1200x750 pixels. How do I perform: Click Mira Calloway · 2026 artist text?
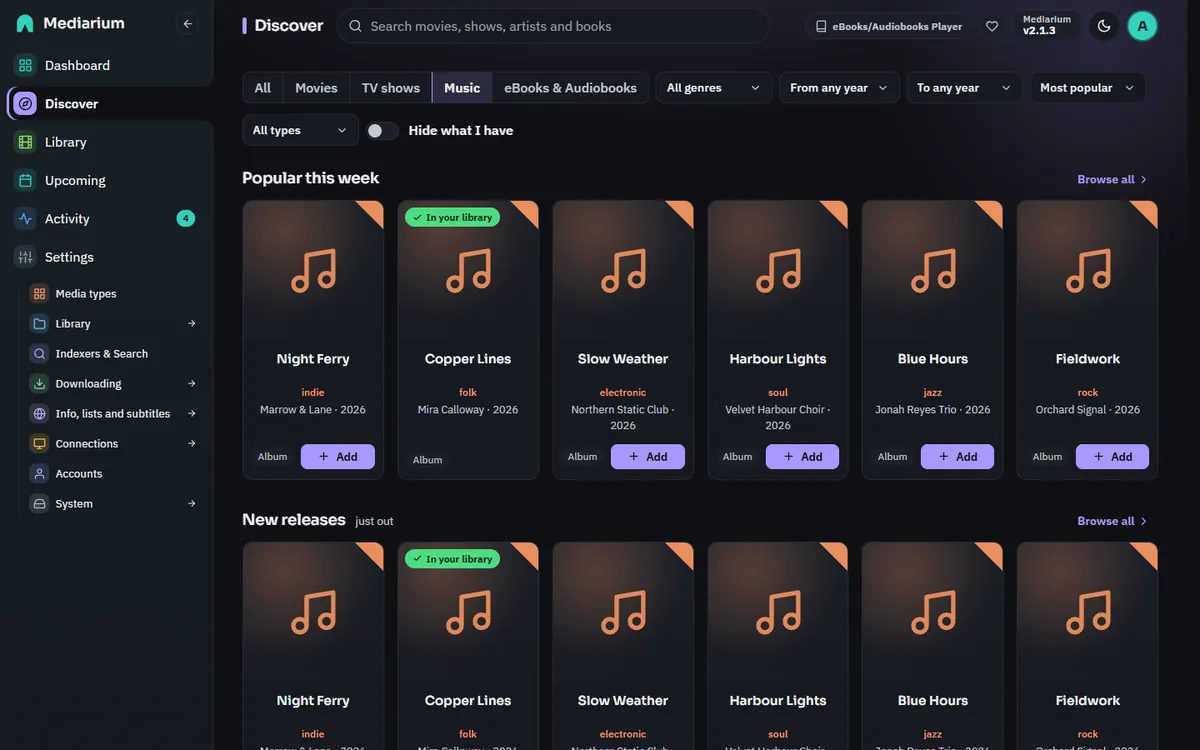468,410
